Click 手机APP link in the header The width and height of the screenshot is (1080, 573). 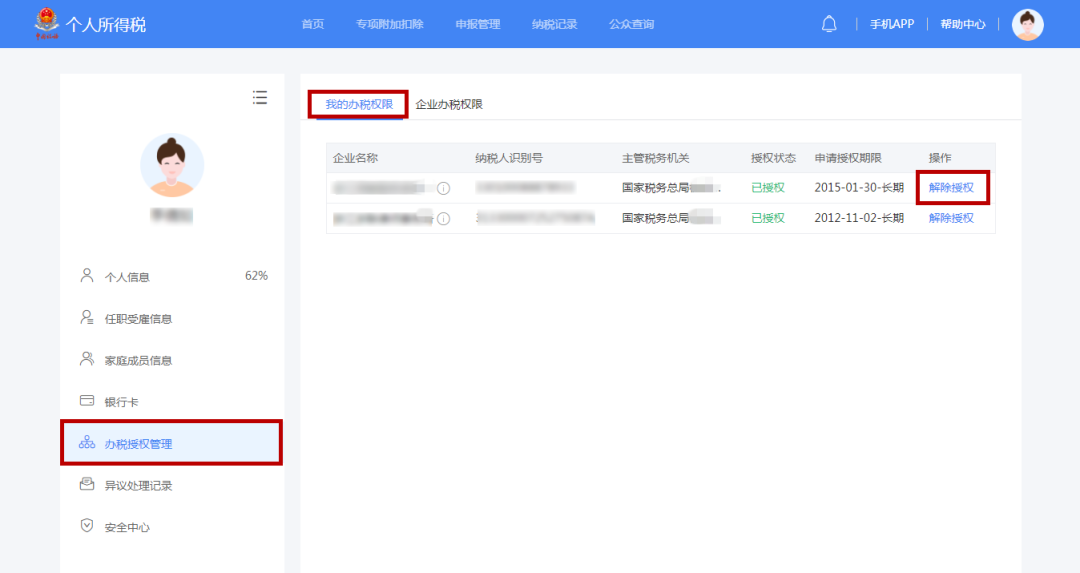[891, 24]
